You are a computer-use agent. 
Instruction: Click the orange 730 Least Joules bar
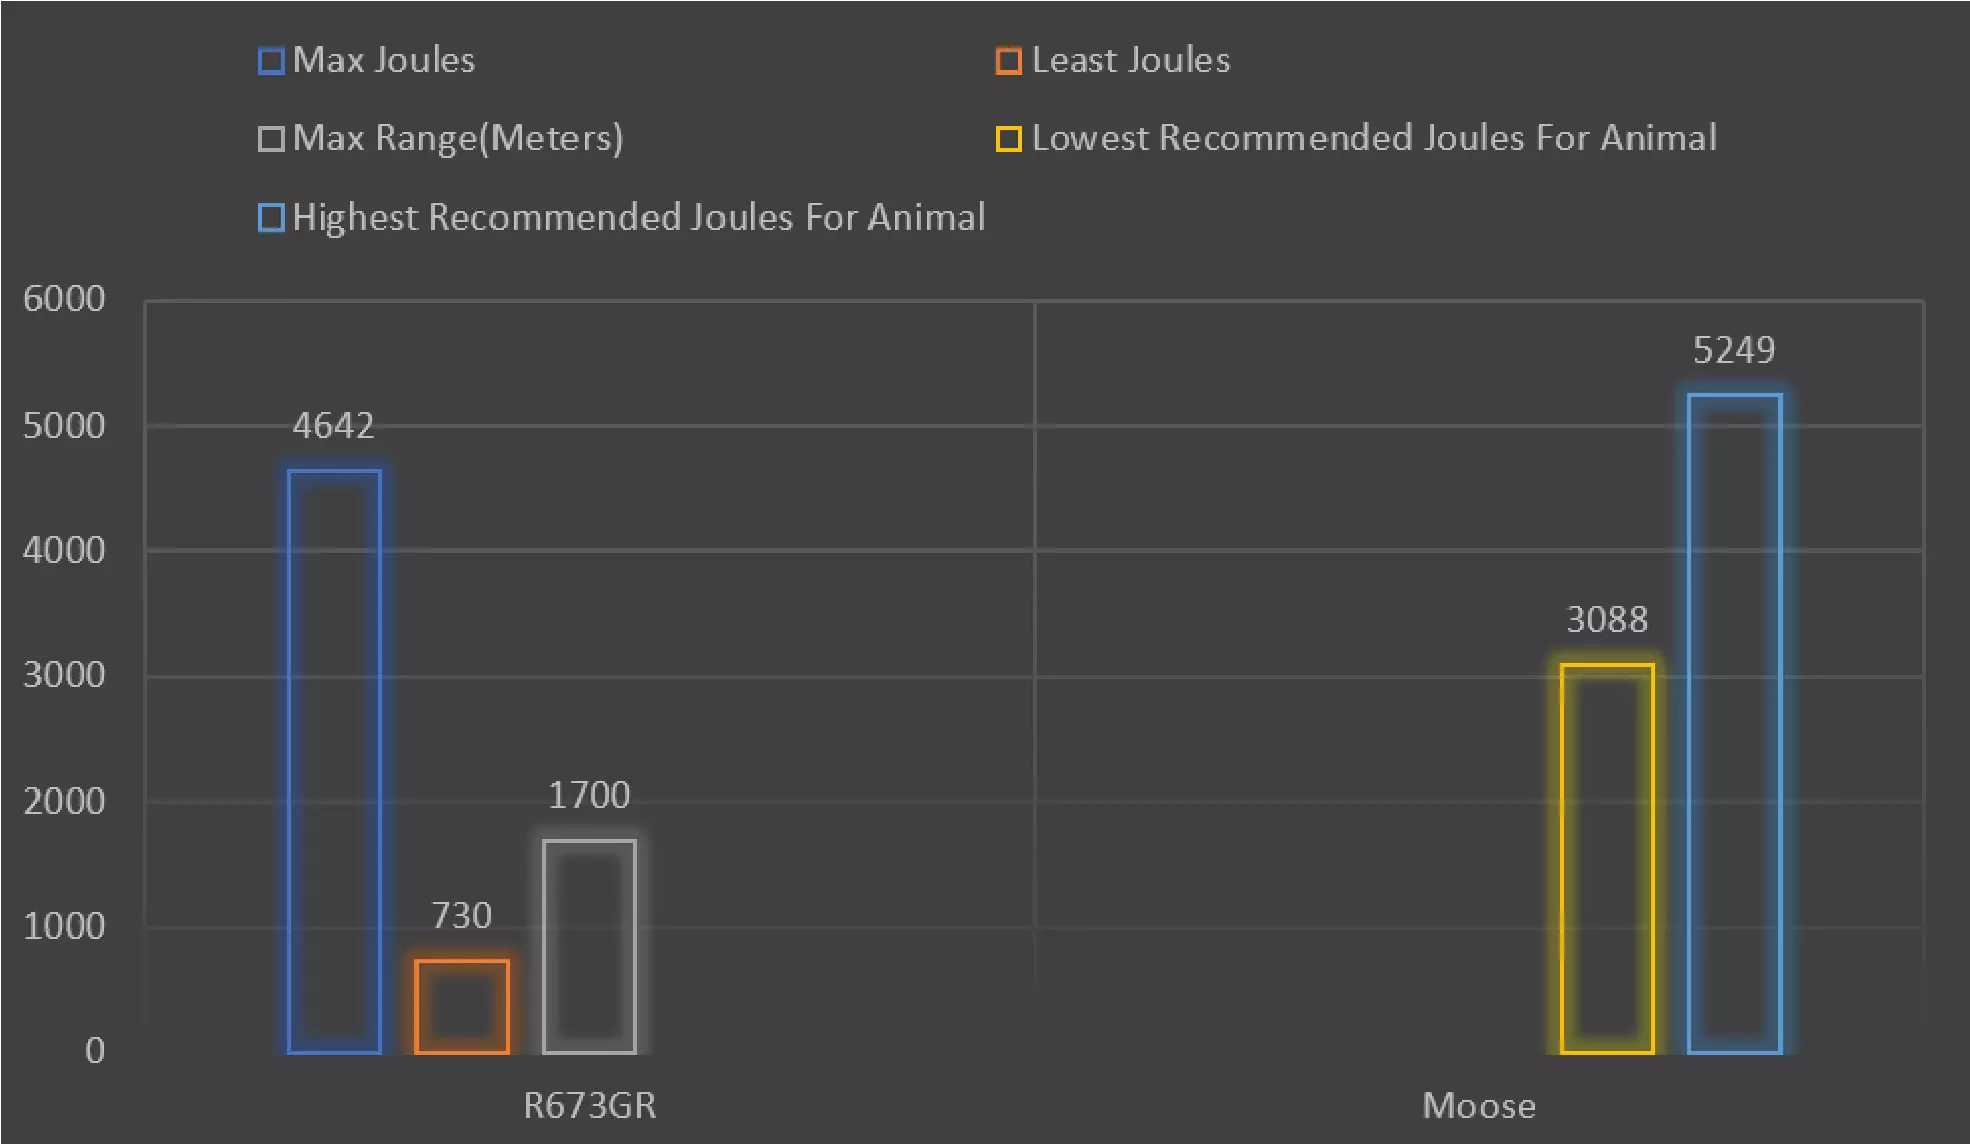point(461,1006)
